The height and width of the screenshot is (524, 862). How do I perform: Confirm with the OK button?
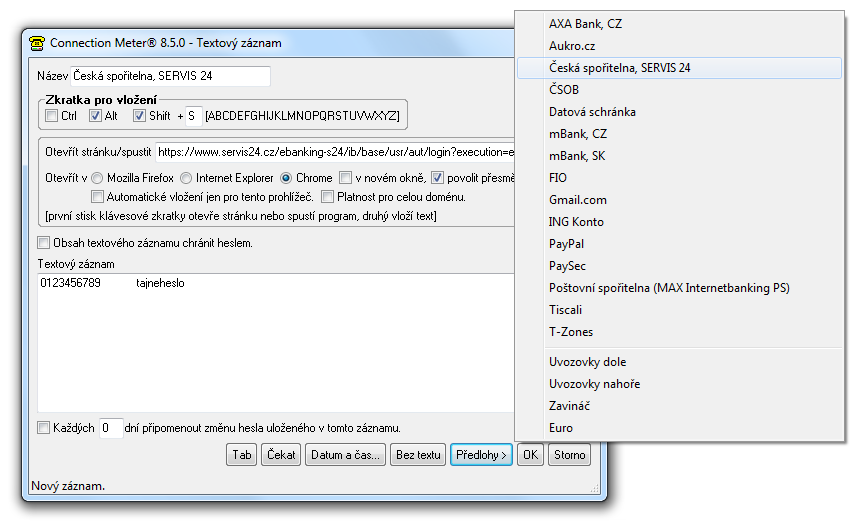coord(531,455)
